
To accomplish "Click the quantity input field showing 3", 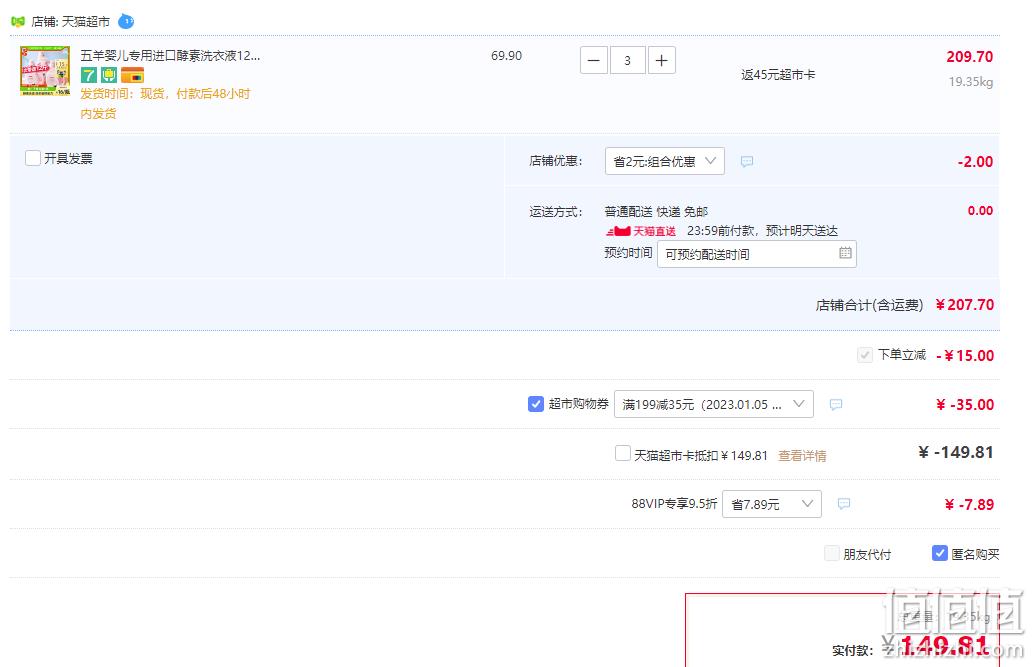I will click(x=627, y=61).
